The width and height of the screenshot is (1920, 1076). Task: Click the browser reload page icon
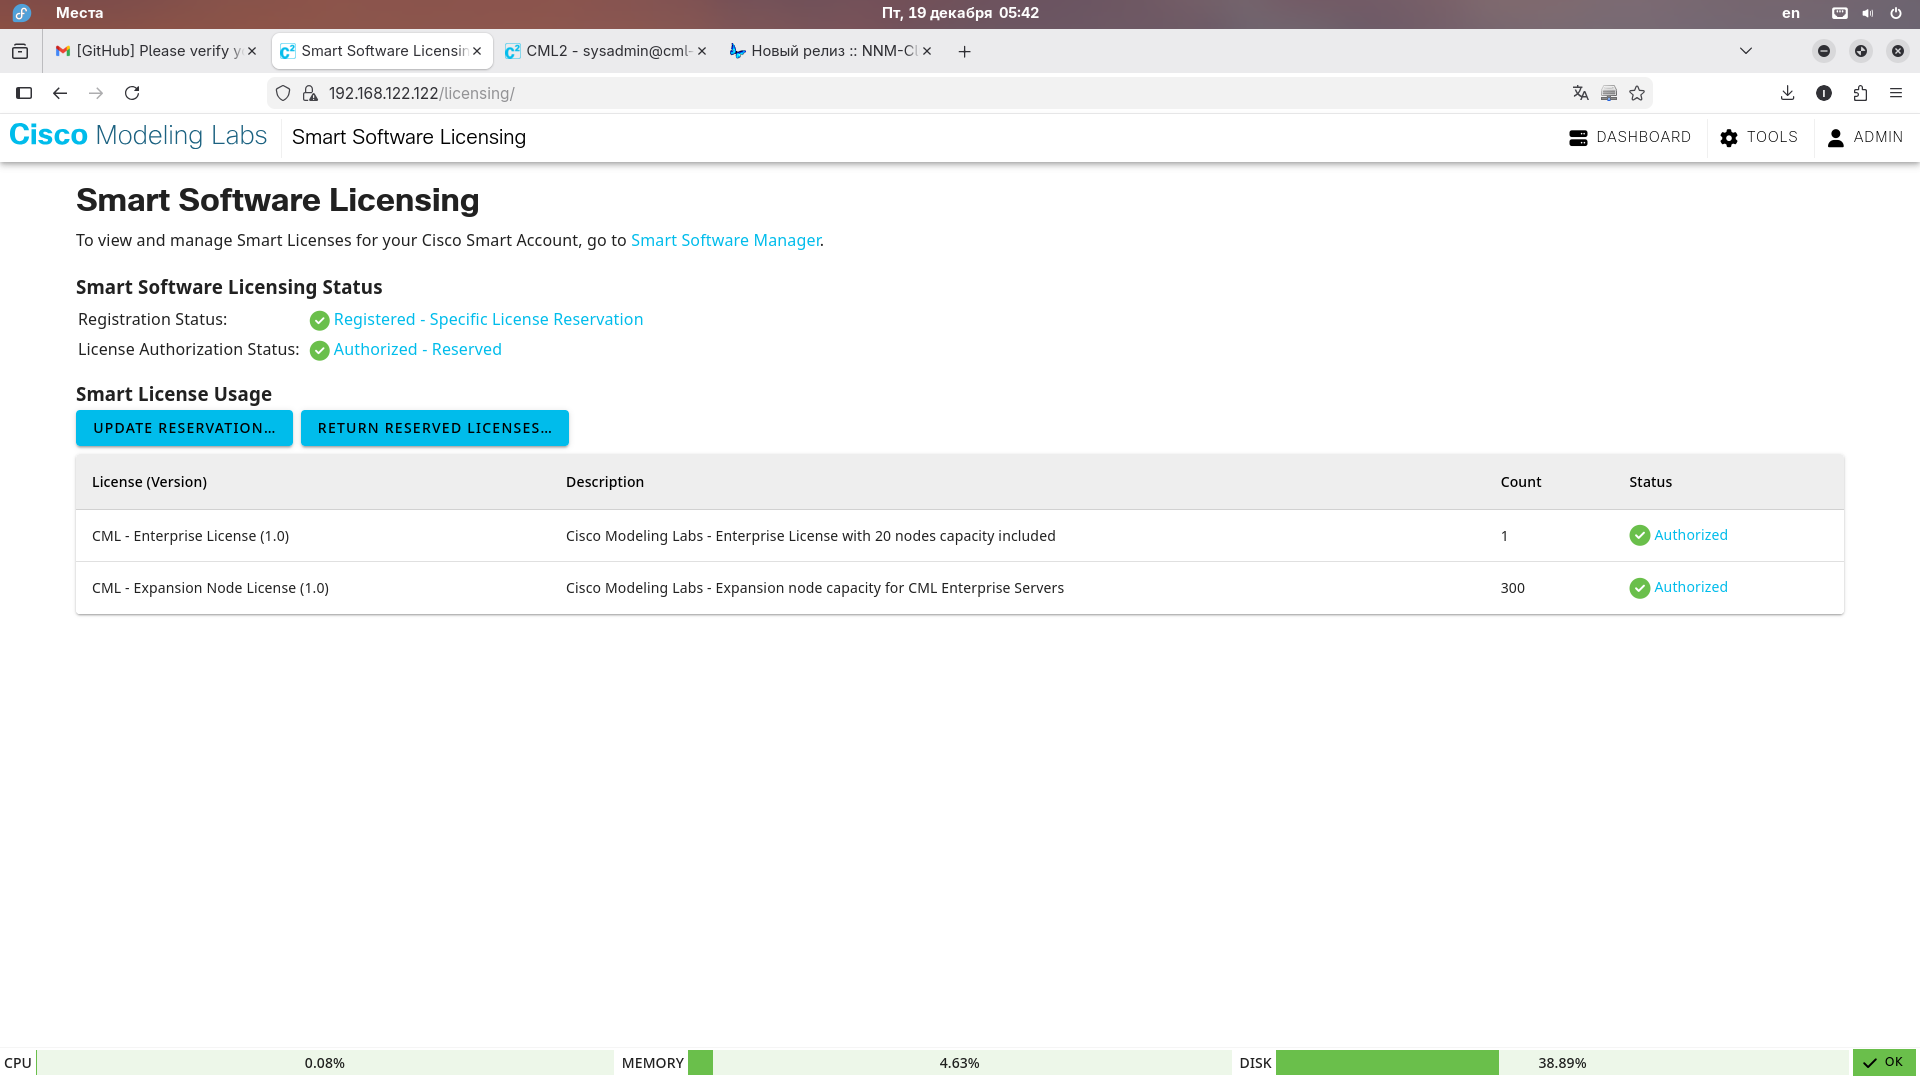pyautogui.click(x=132, y=93)
